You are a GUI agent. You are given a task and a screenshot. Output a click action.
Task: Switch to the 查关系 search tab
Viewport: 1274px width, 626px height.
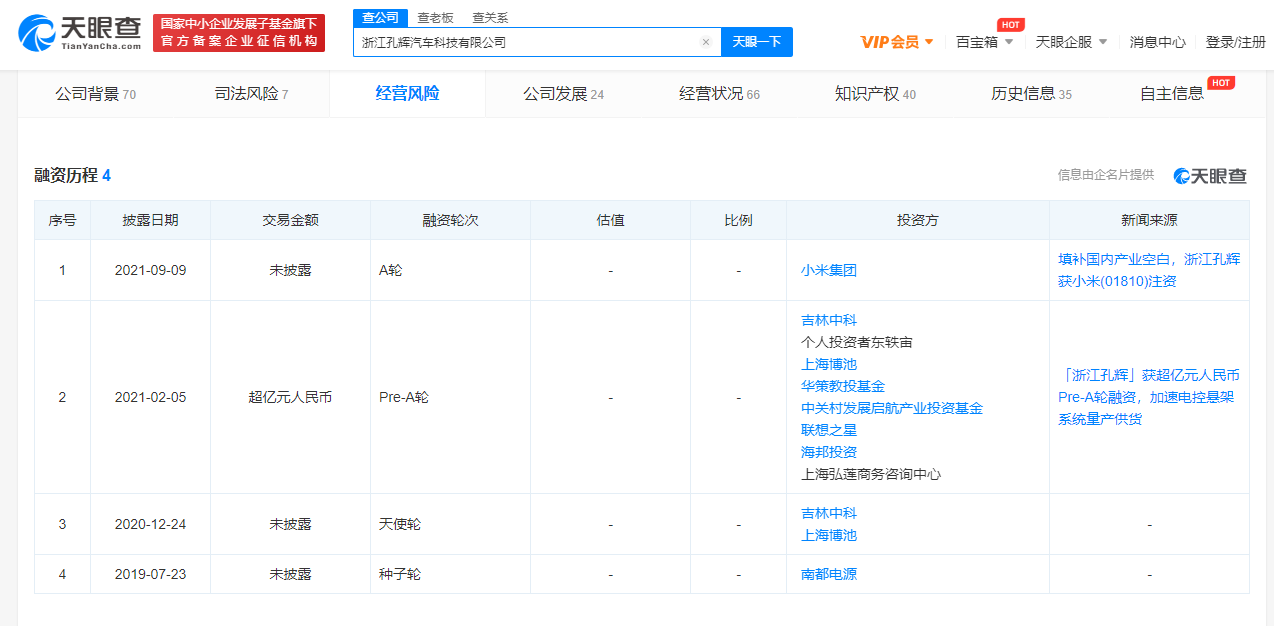(490, 18)
